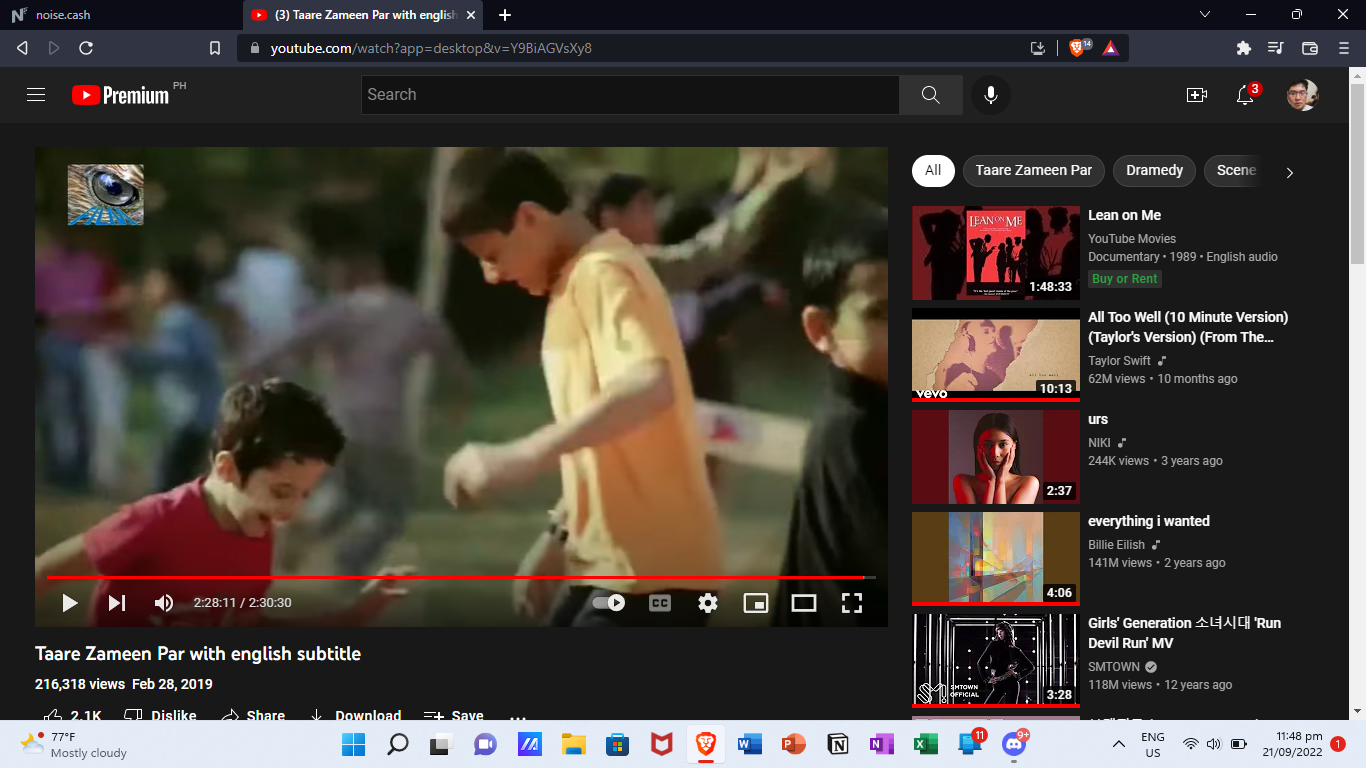
Task: Mute the video volume
Action: [x=163, y=603]
